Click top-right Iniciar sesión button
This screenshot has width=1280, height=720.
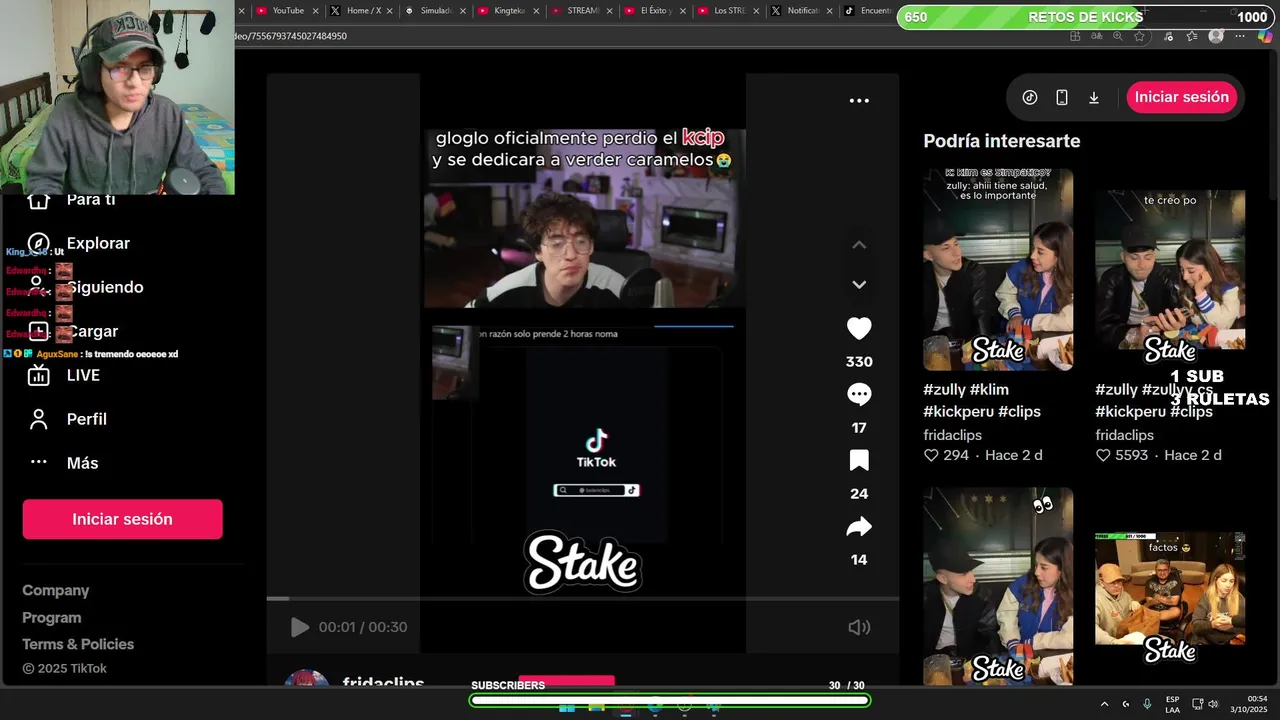[x=1182, y=97]
